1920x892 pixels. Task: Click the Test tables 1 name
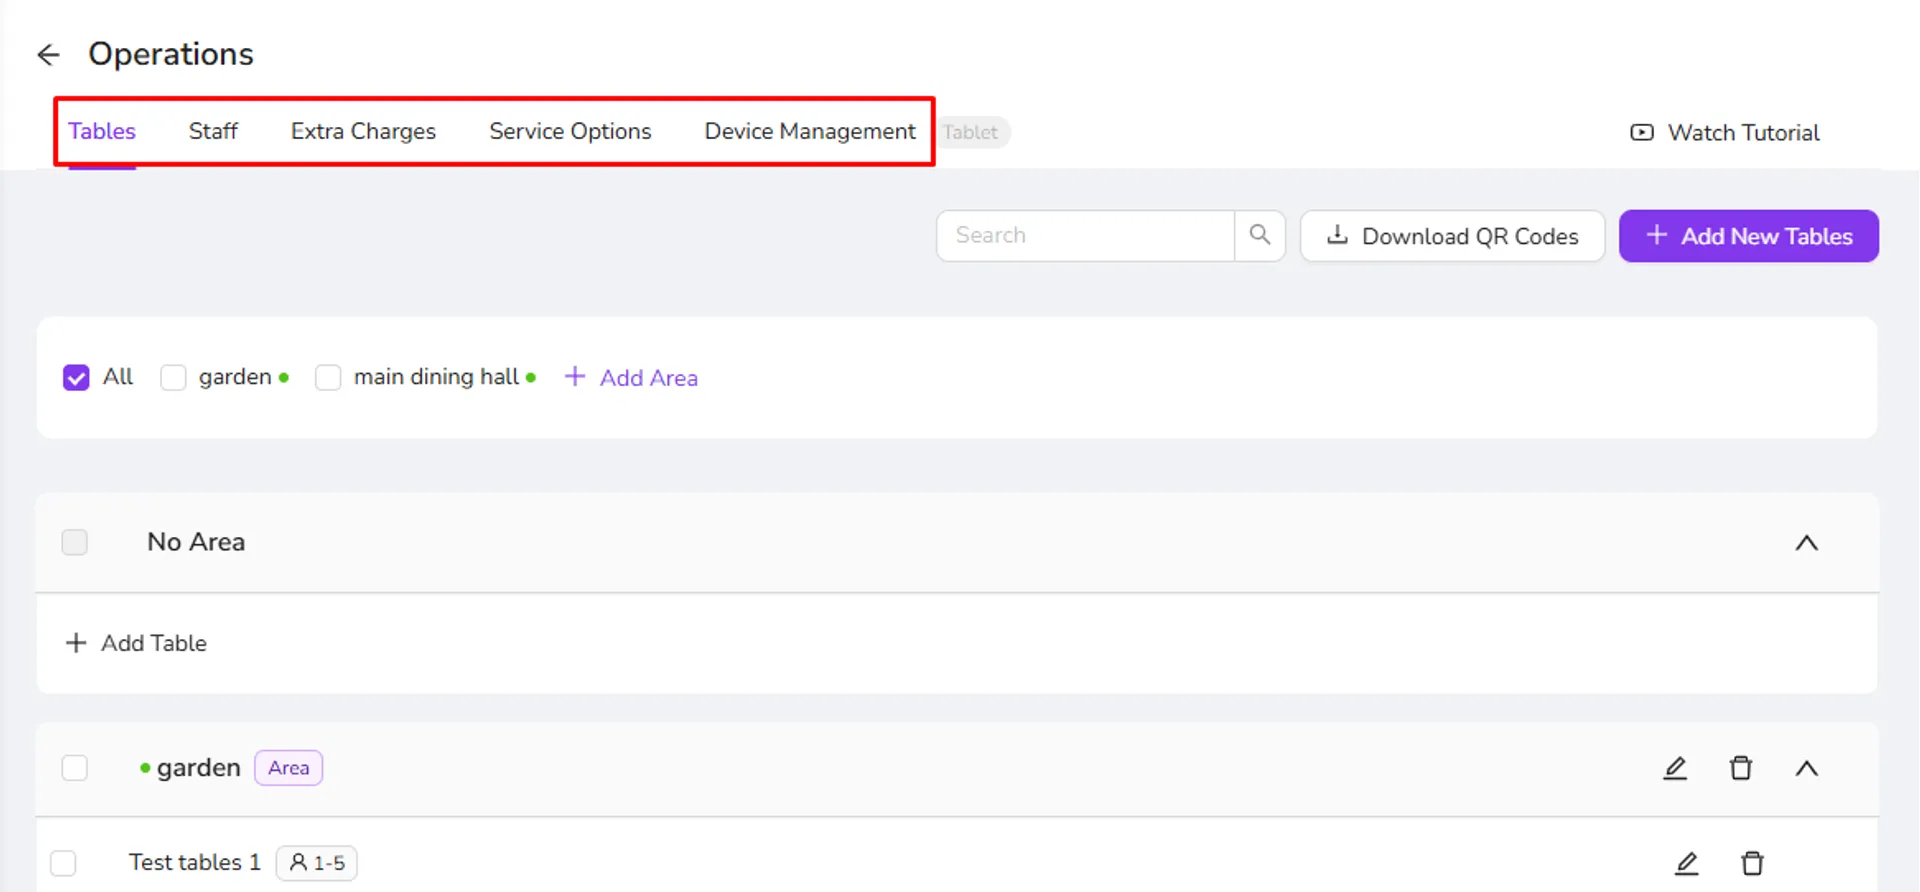(195, 862)
